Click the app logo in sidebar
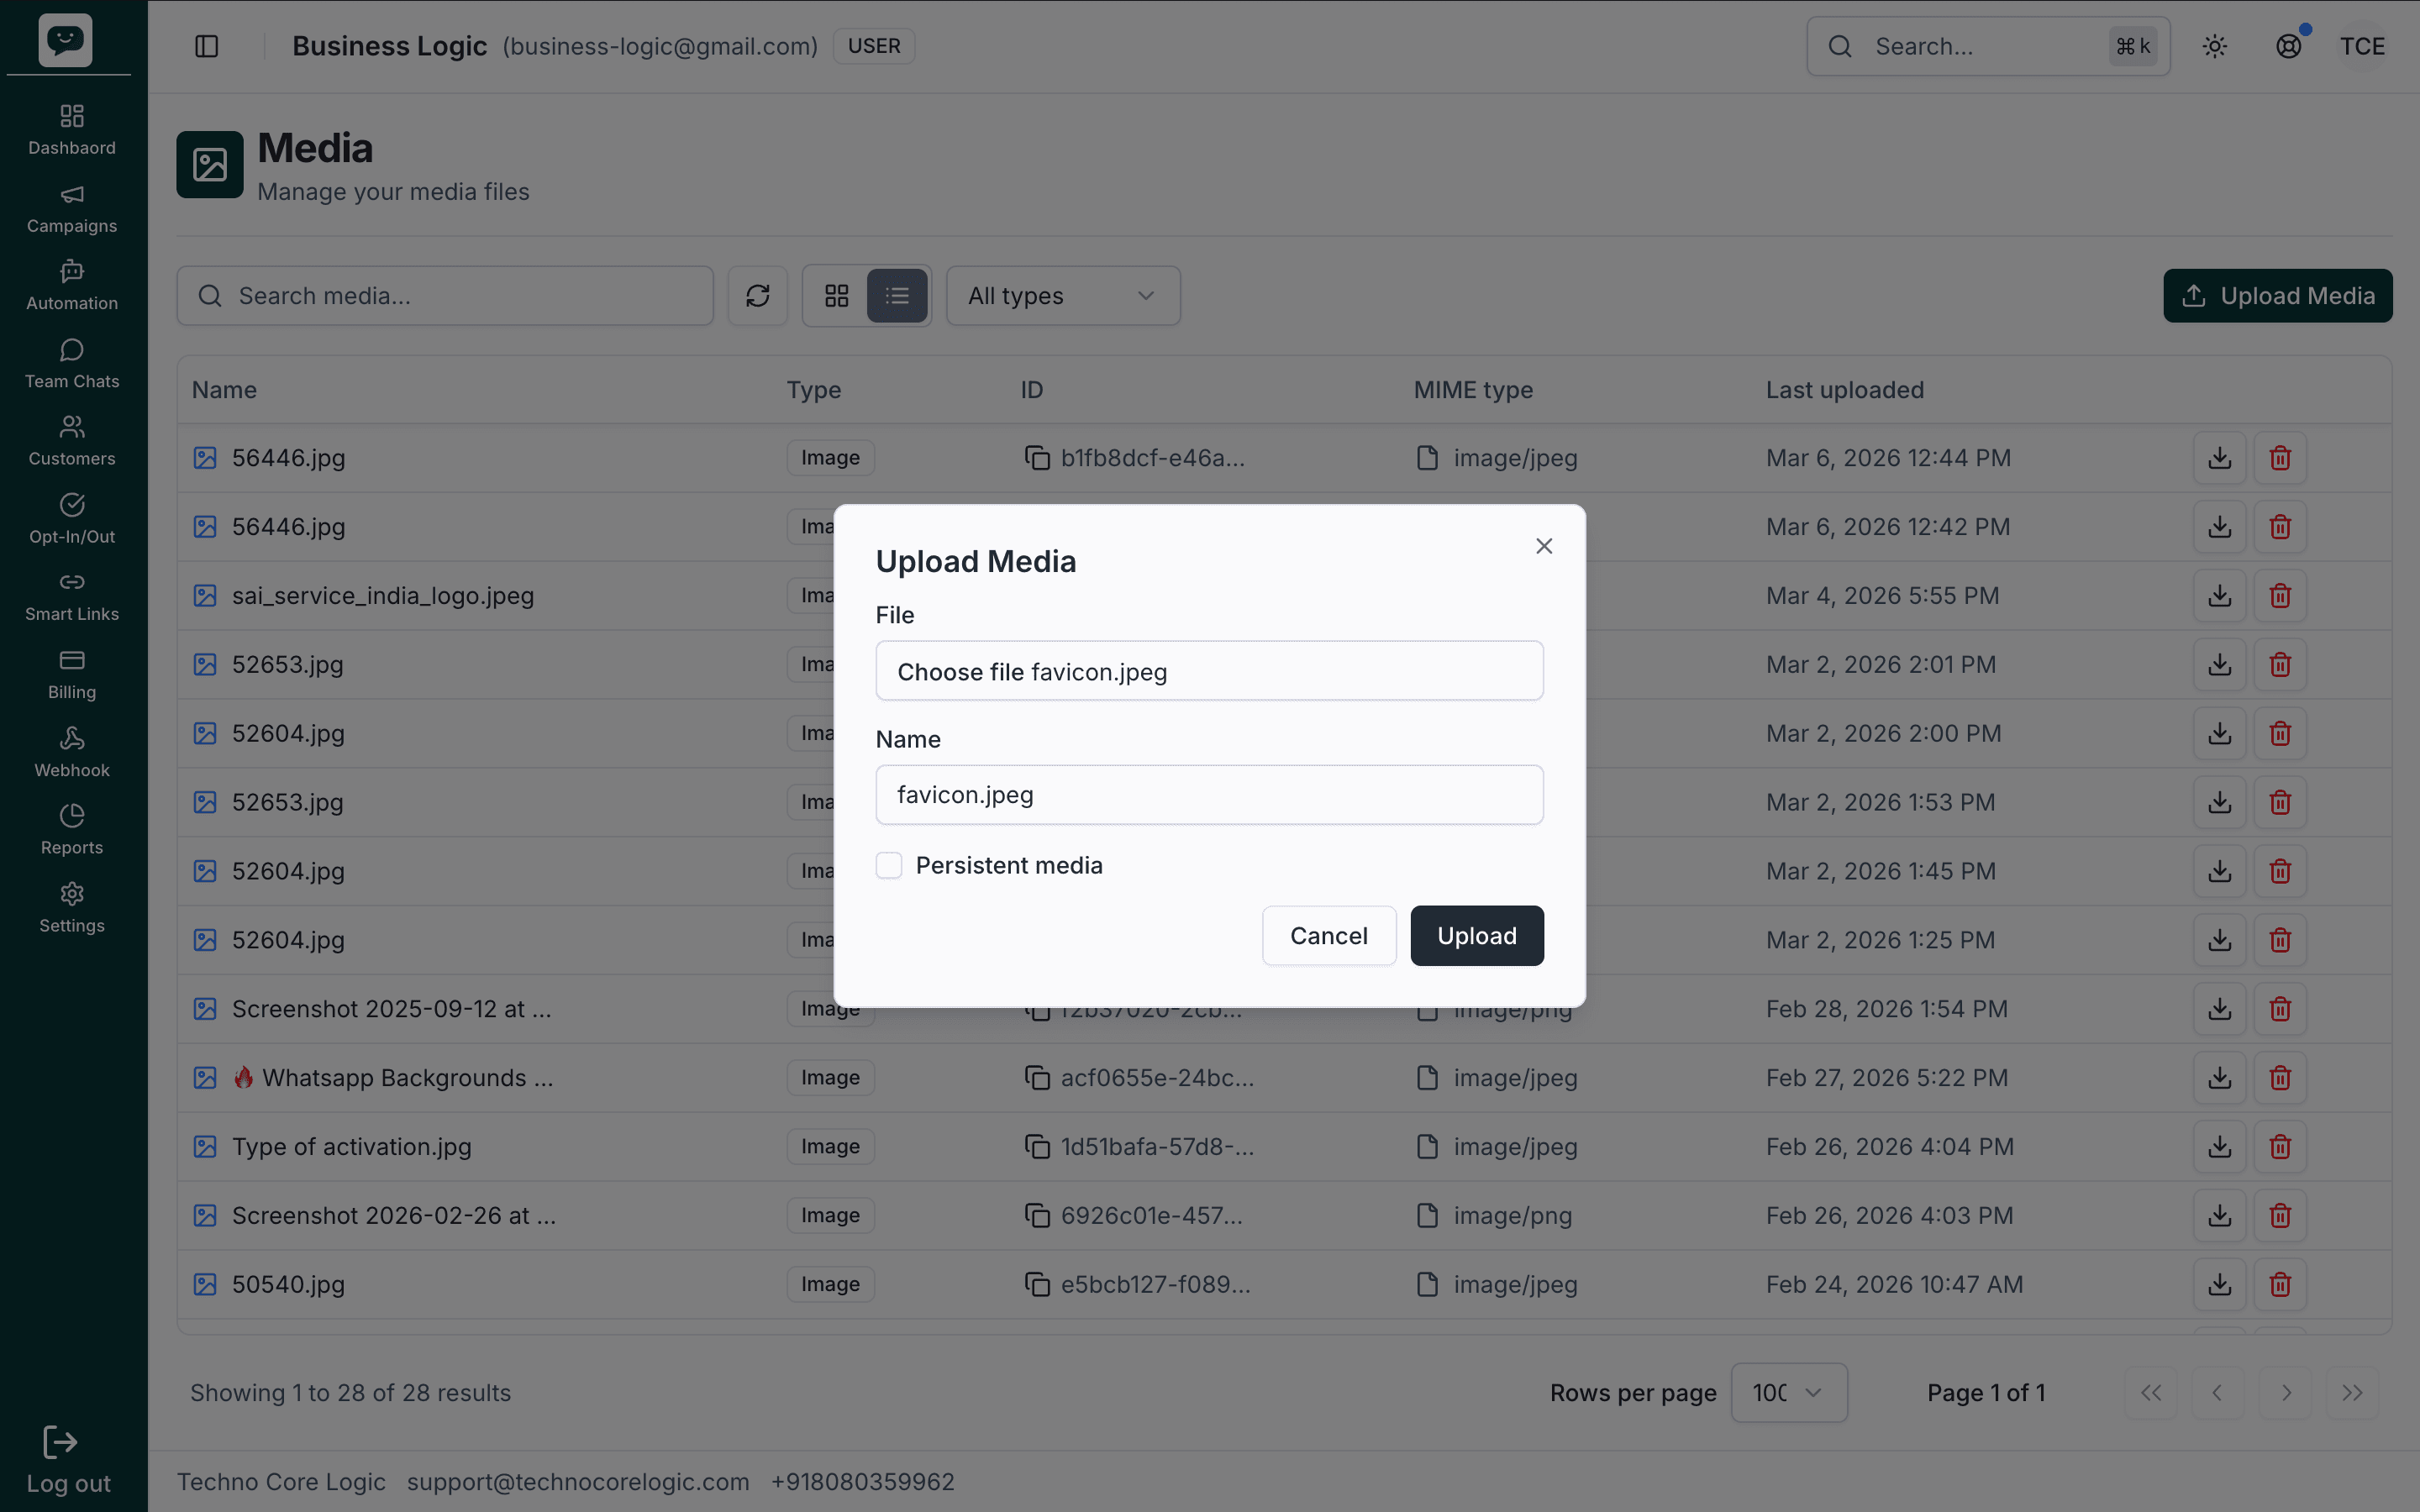The height and width of the screenshot is (1512, 2420). pos(66,40)
